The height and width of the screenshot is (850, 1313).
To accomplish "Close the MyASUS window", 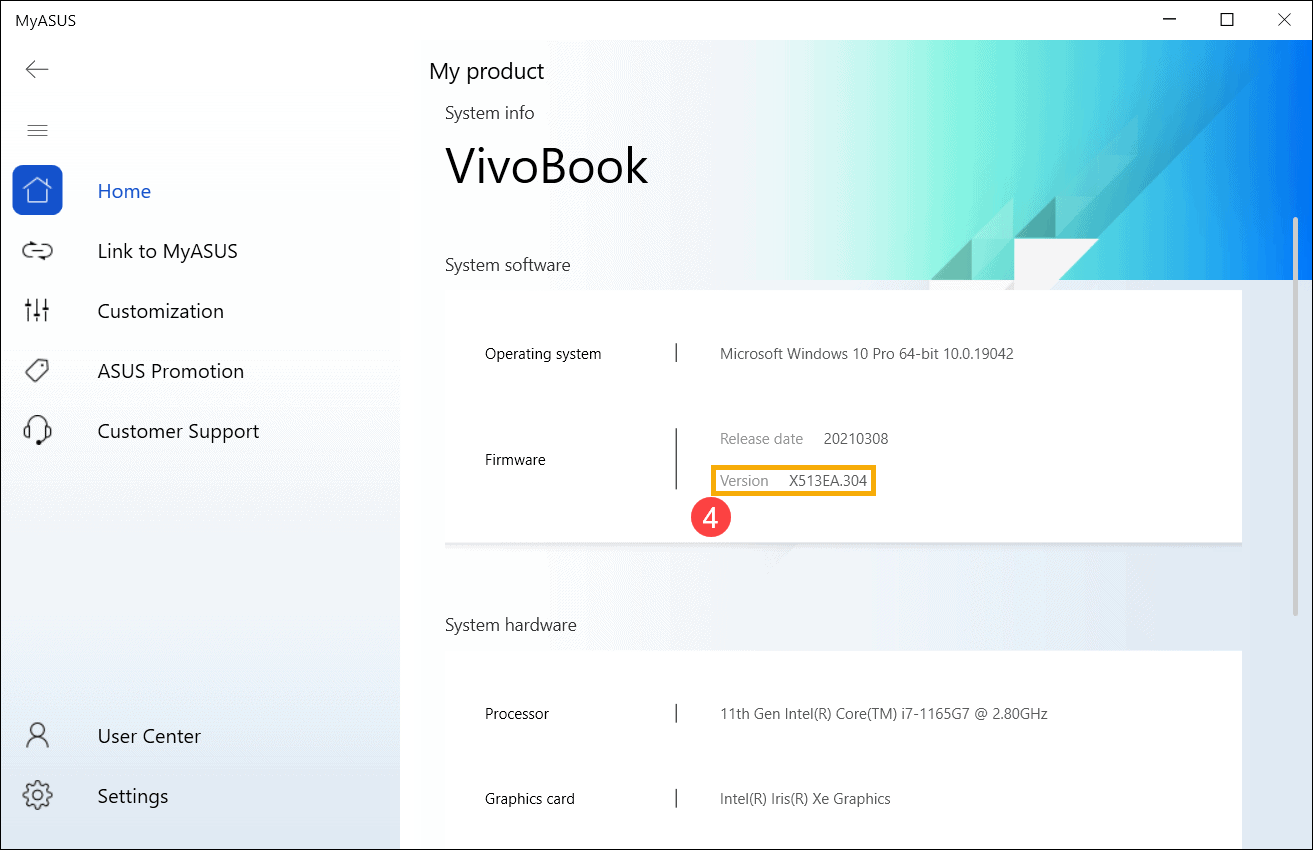I will [x=1285, y=19].
